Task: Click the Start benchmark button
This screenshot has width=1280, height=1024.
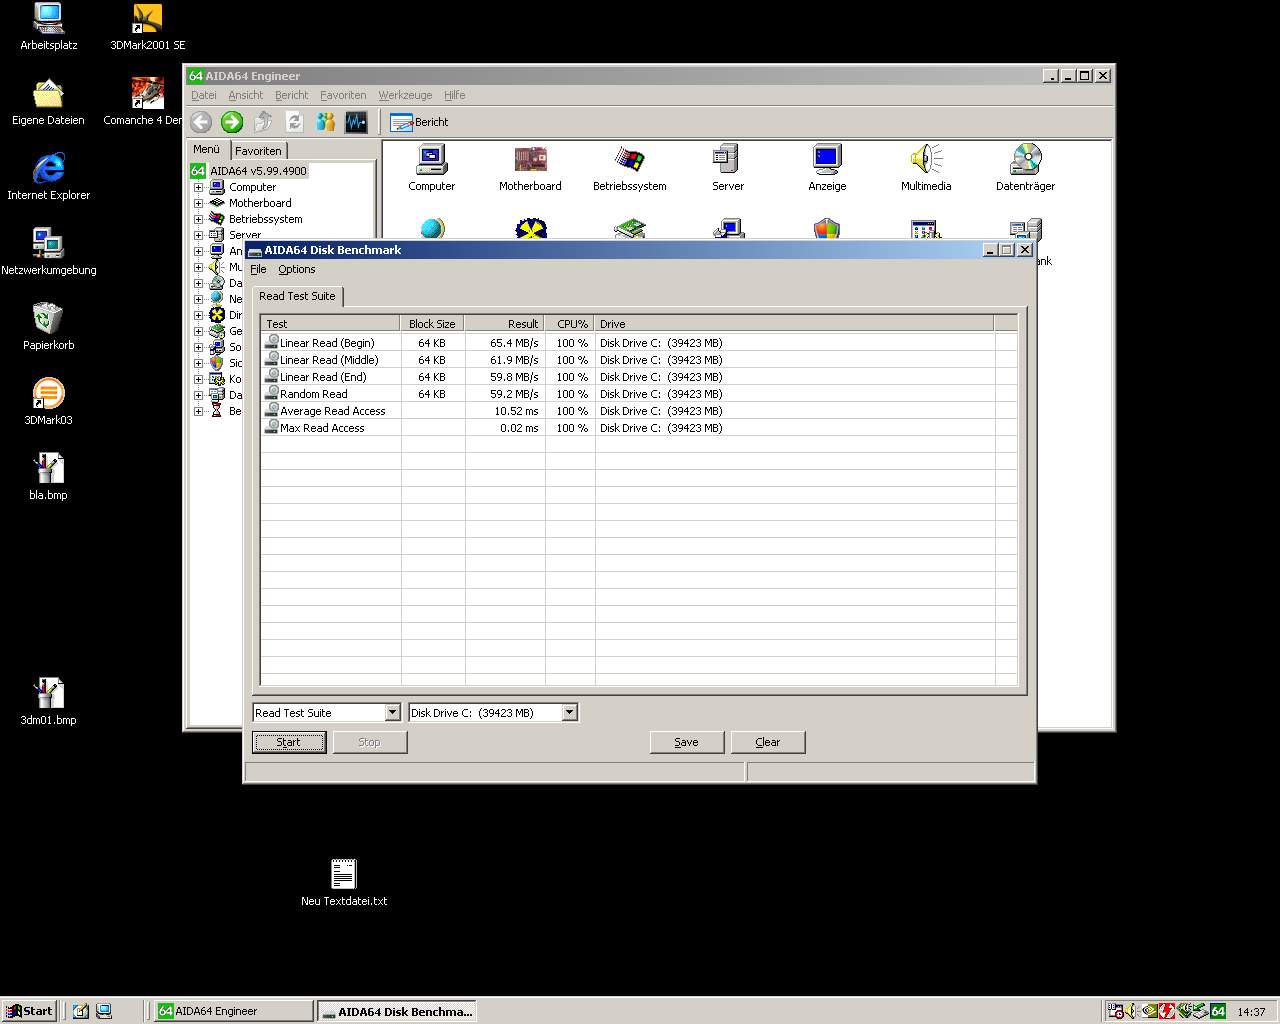Action: 289,742
